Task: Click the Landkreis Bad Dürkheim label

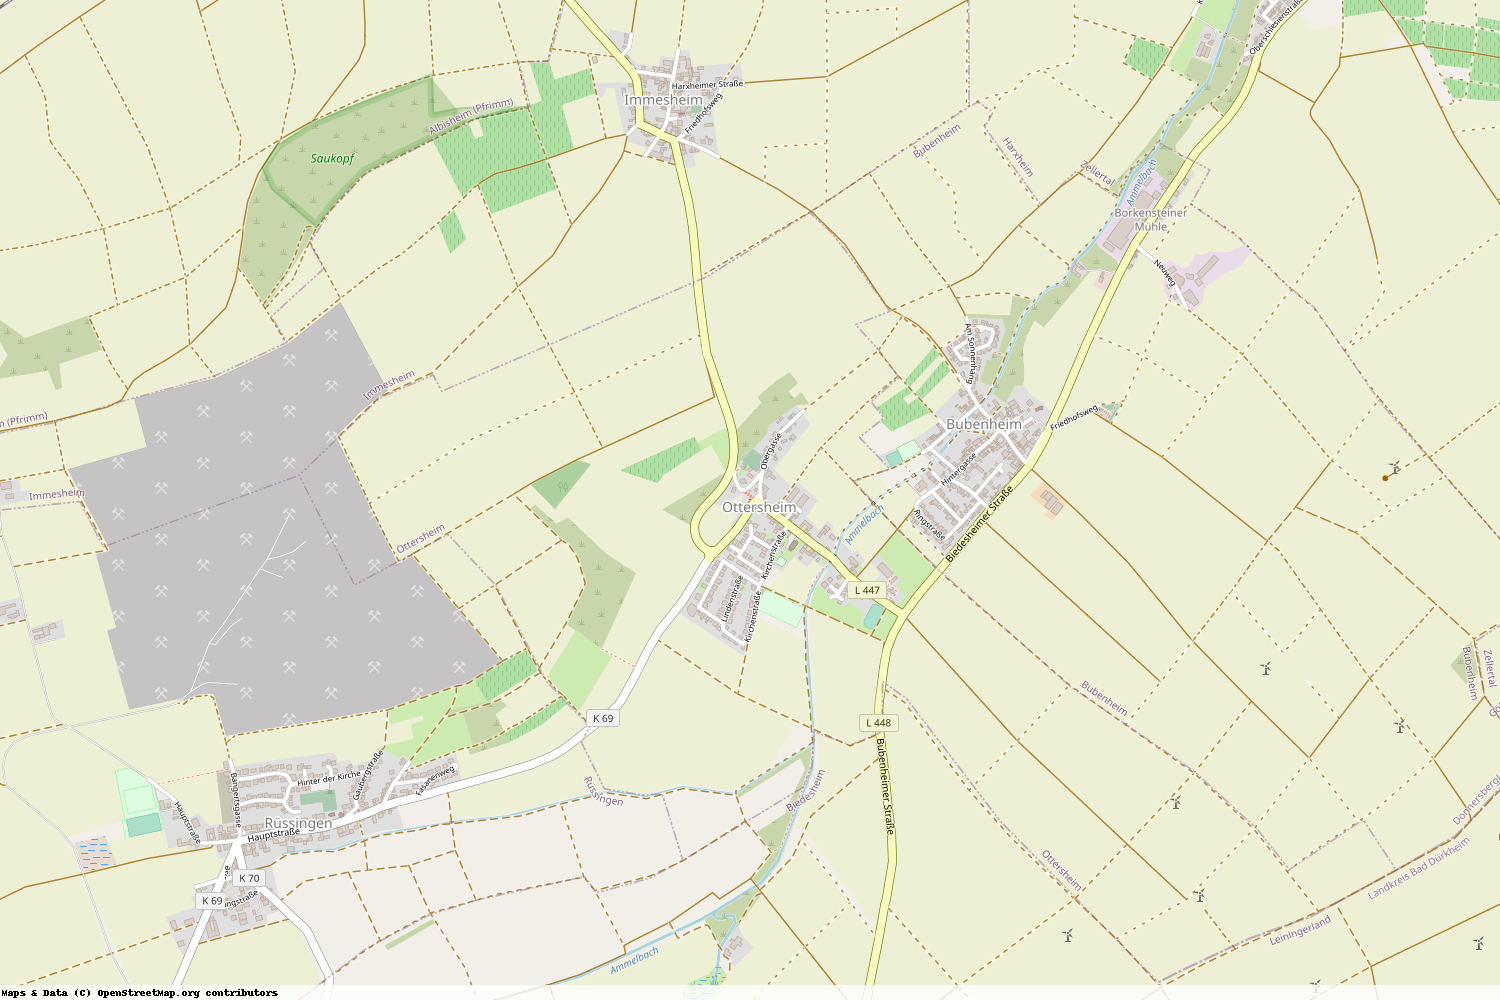Action: 1419,868
